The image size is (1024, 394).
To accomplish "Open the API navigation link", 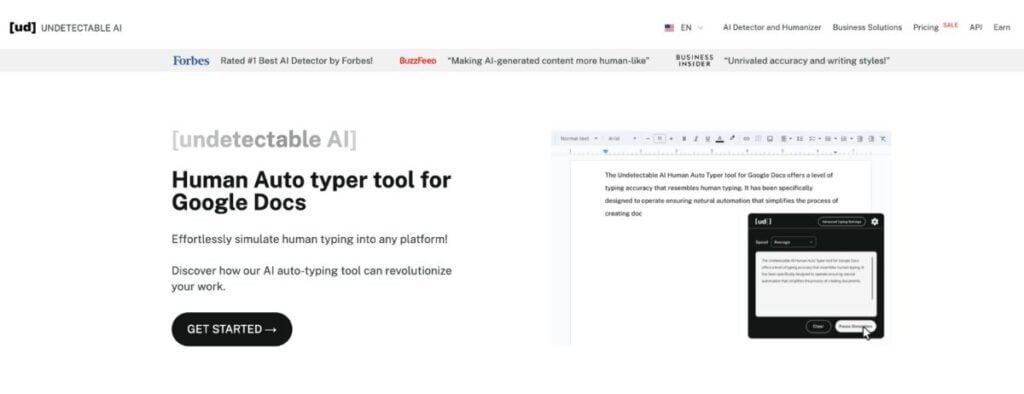I will tap(976, 27).
